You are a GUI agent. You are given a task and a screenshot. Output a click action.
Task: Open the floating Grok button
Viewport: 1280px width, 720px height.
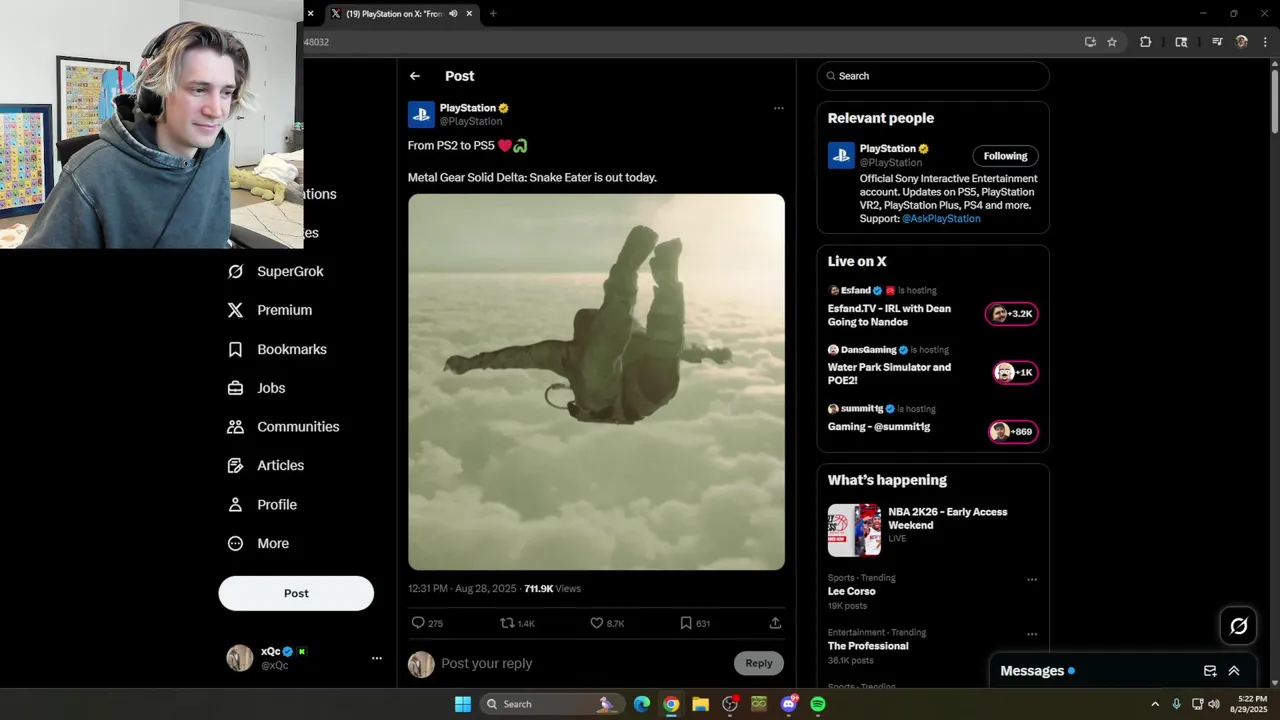(x=1238, y=626)
